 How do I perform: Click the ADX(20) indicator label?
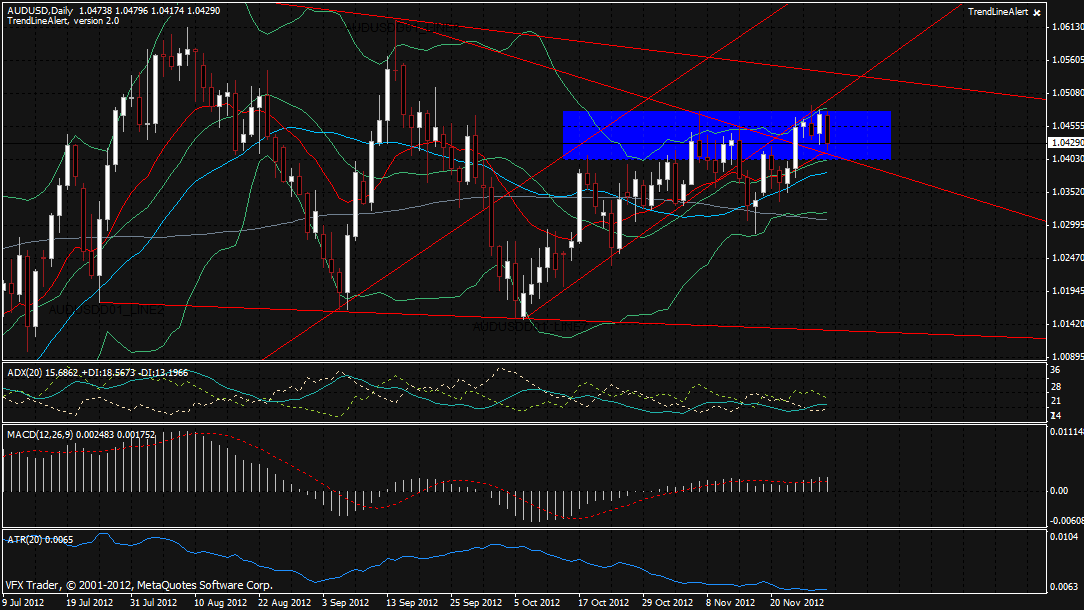click(x=24, y=371)
